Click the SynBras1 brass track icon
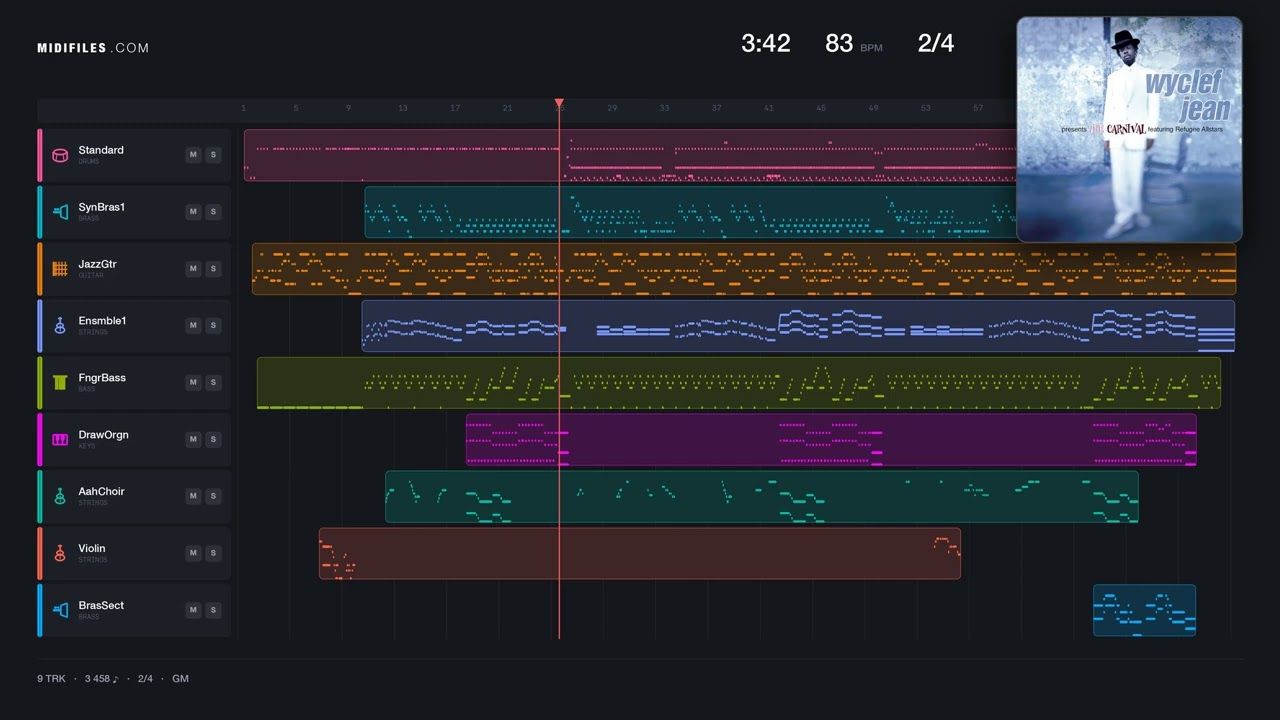 (60, 212)
